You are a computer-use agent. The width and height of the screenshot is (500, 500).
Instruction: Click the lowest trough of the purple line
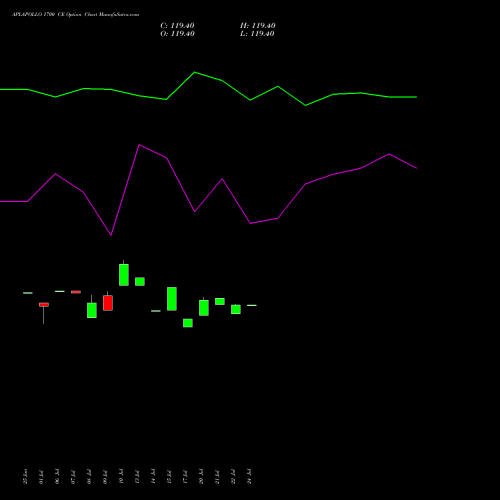111,235
